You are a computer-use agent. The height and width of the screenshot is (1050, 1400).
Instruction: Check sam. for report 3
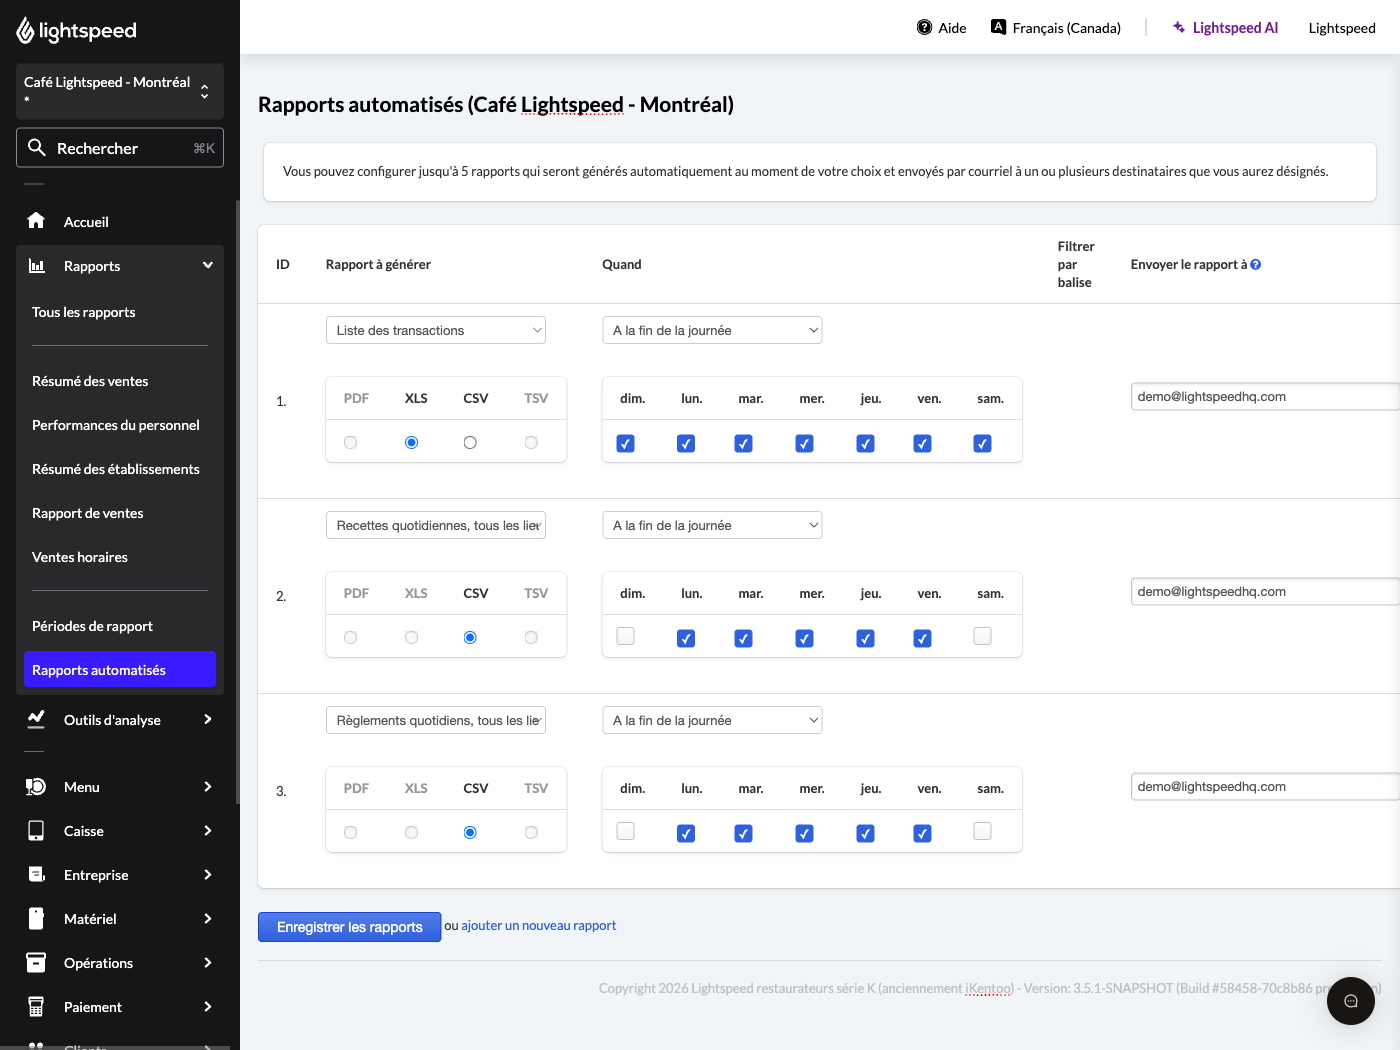point(983,832)
